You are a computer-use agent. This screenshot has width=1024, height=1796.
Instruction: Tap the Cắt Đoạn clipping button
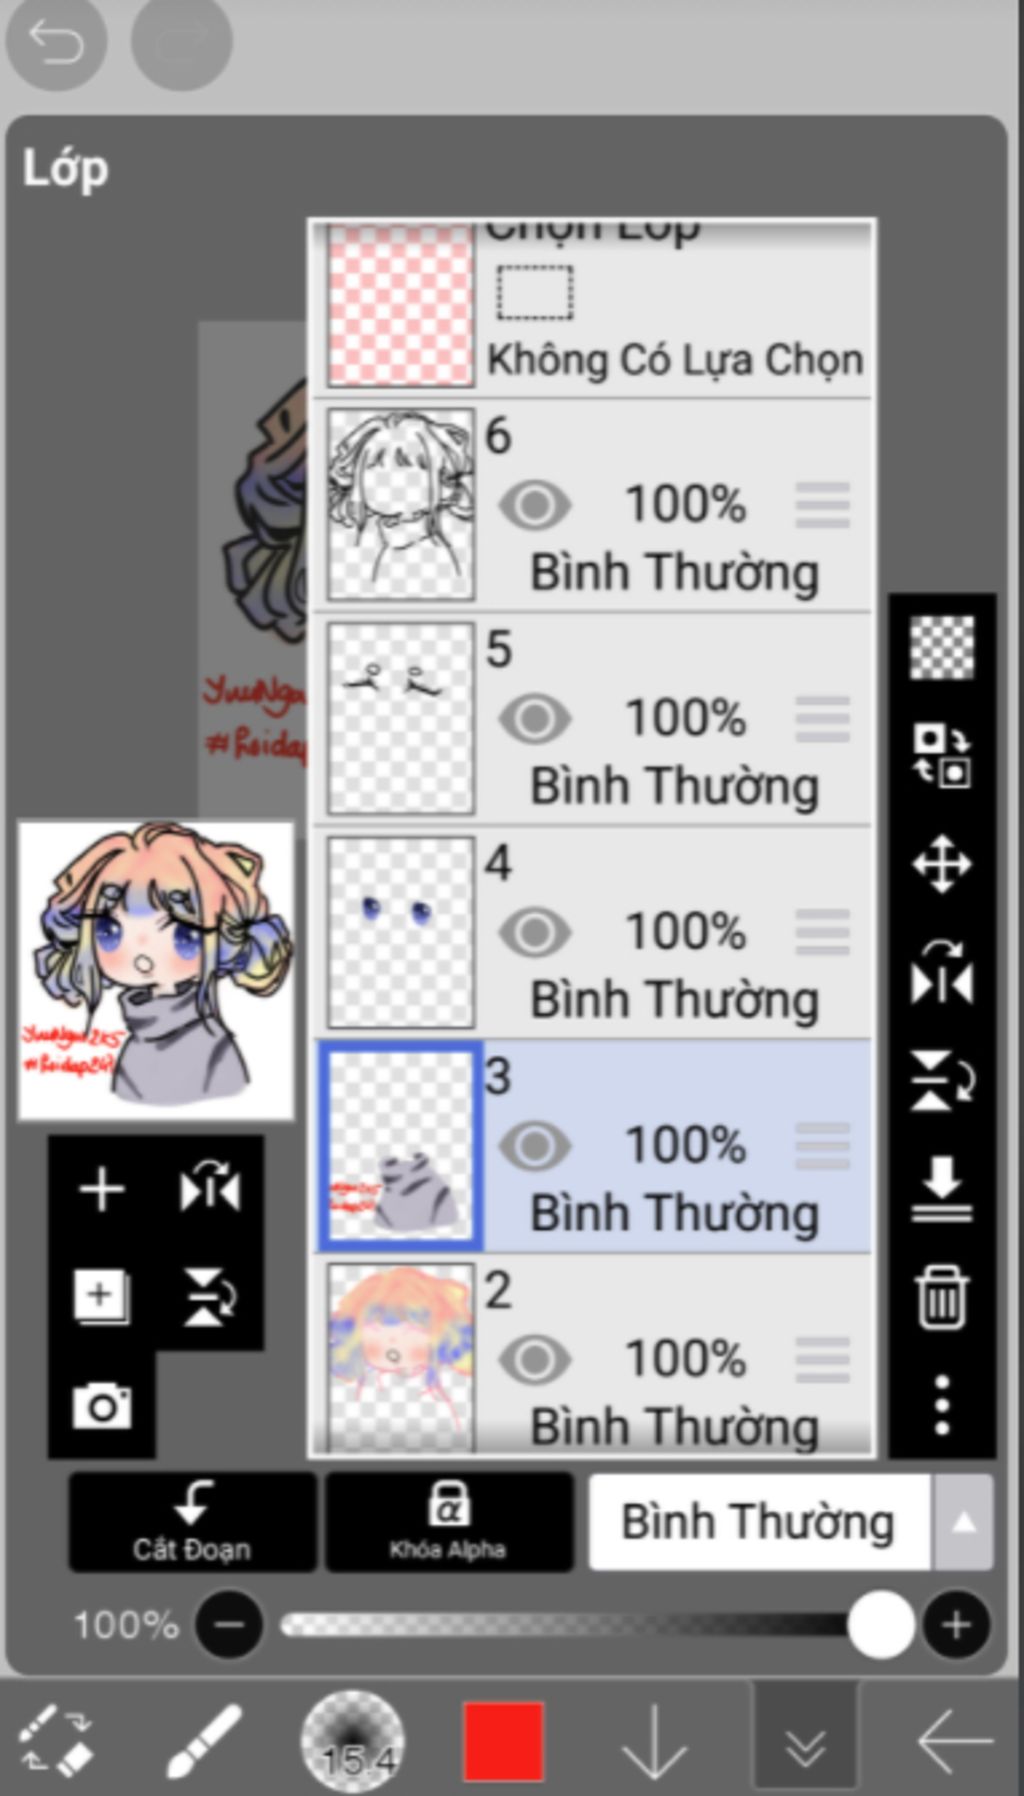[192, 1522]
